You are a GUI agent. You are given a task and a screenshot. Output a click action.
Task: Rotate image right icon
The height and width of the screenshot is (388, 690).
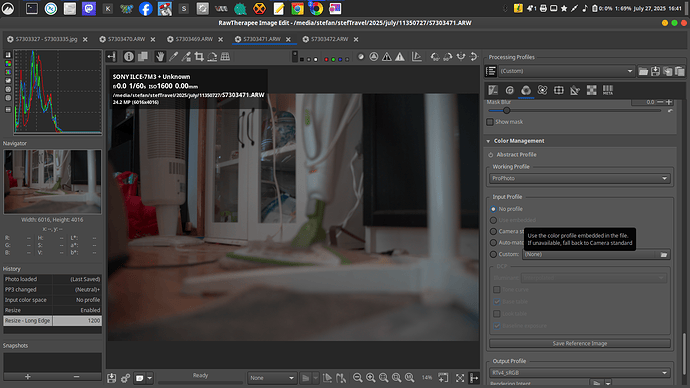coord(448,57)
